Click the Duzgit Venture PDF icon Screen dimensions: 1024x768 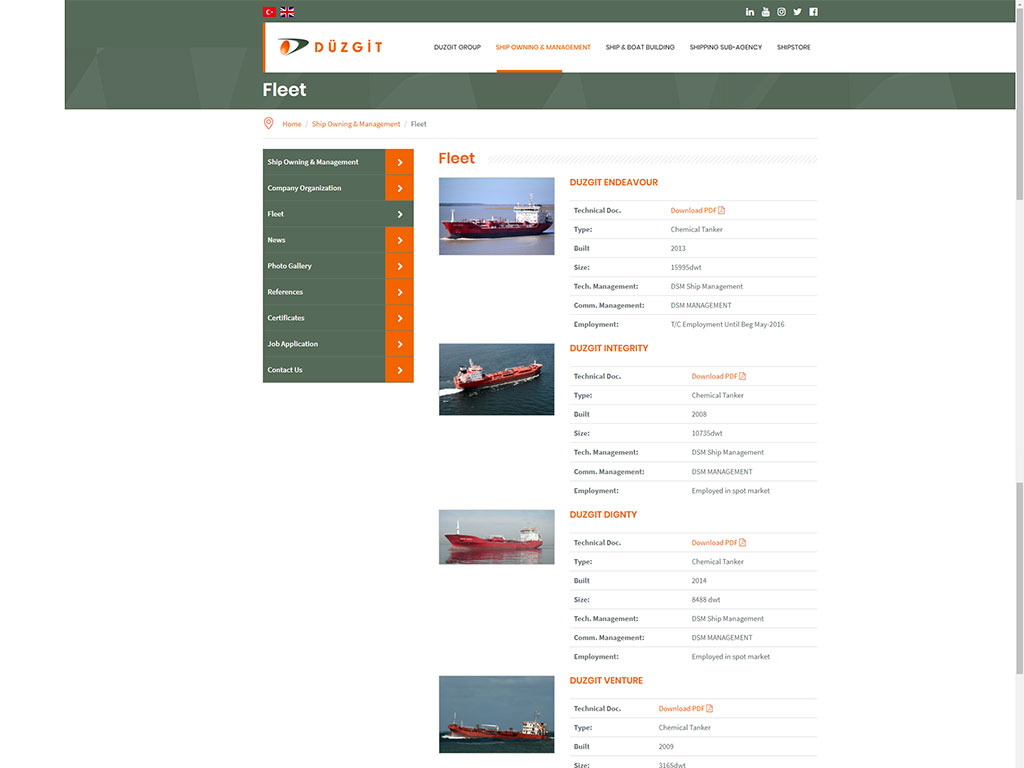(710, 709)
